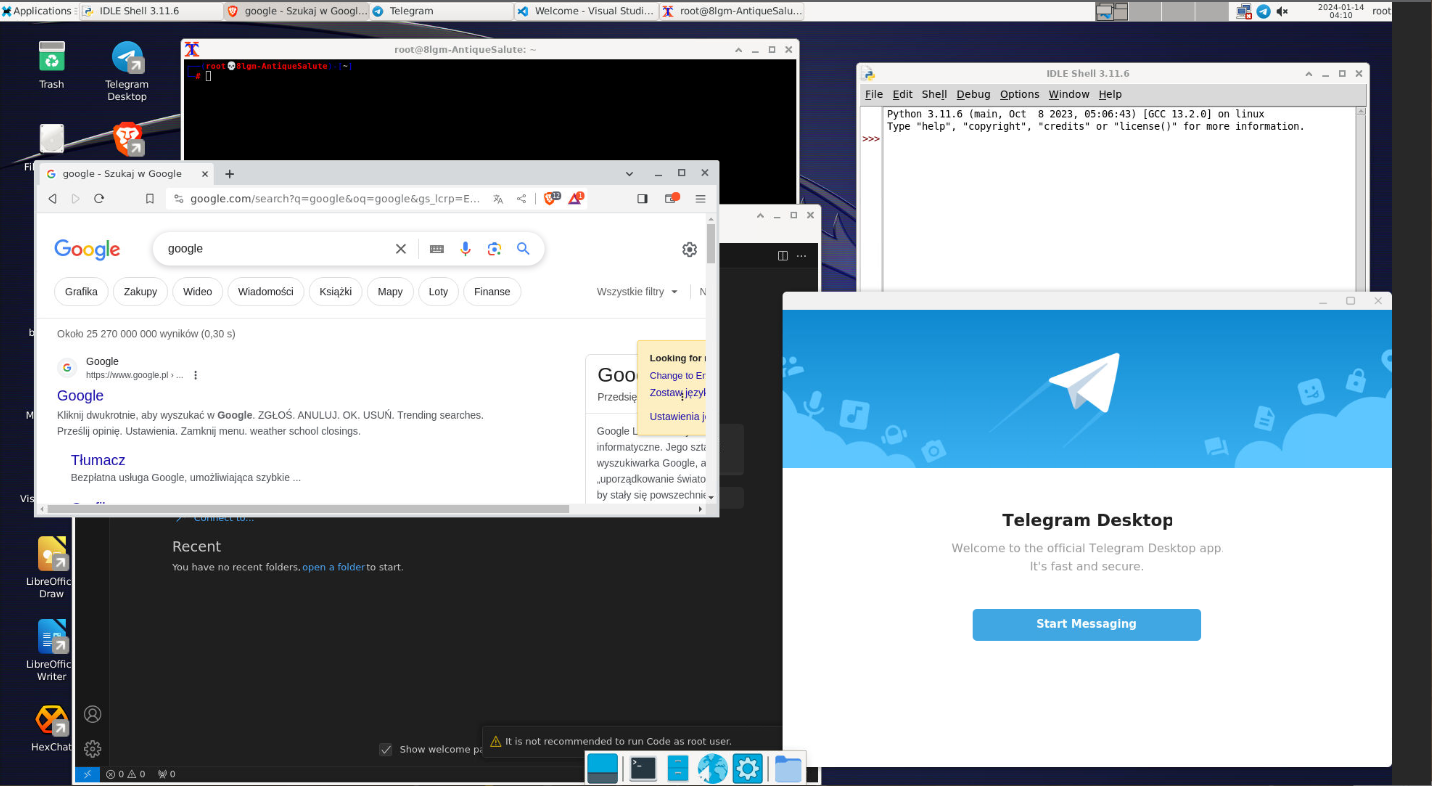This screenshot has height=786, width=1432.
Task: Split the VS Code editor layout icon
Action: point(783,256)
